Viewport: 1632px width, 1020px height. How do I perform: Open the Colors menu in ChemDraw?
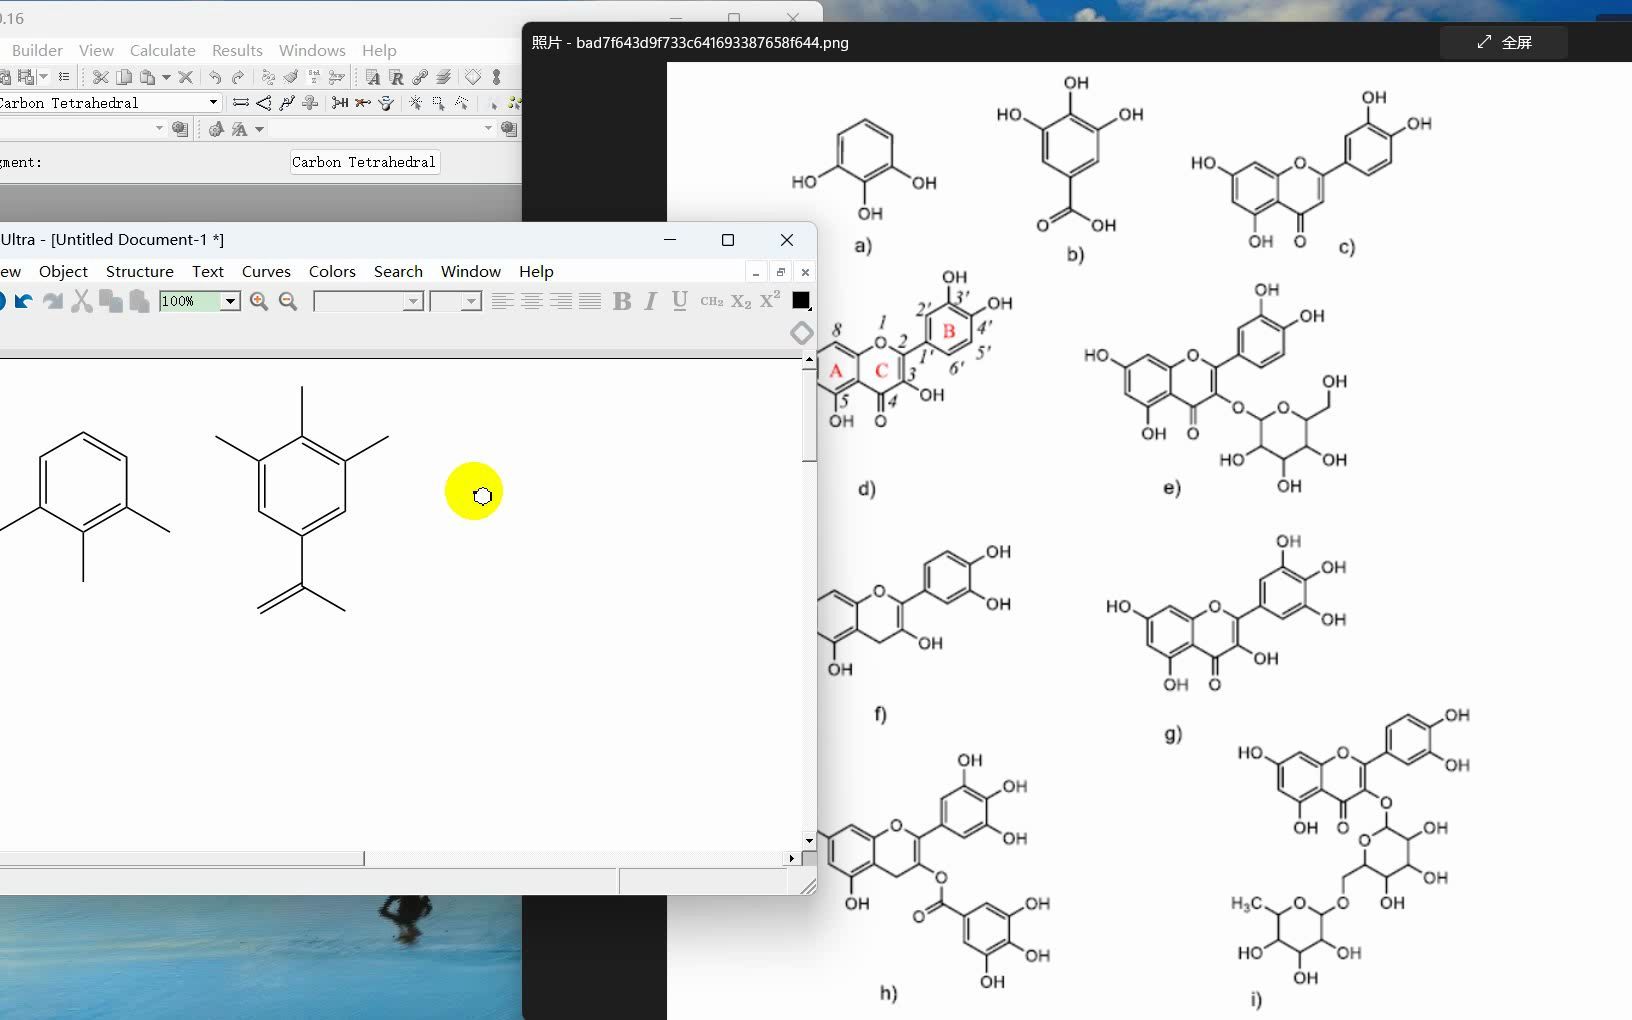pyautogui.click(x=331, y=271)
